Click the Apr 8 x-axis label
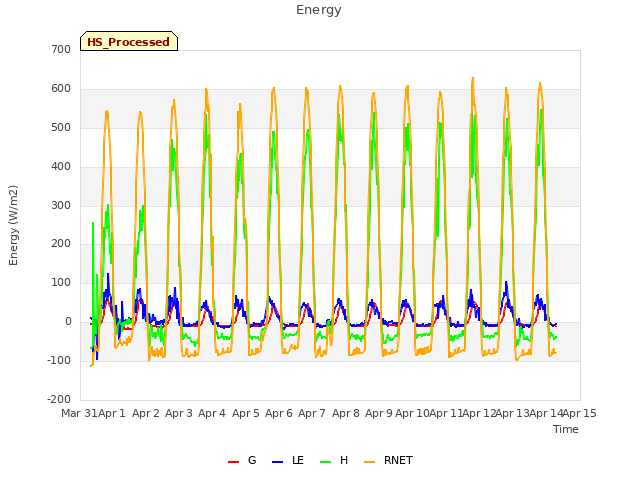 click(346, 413)
